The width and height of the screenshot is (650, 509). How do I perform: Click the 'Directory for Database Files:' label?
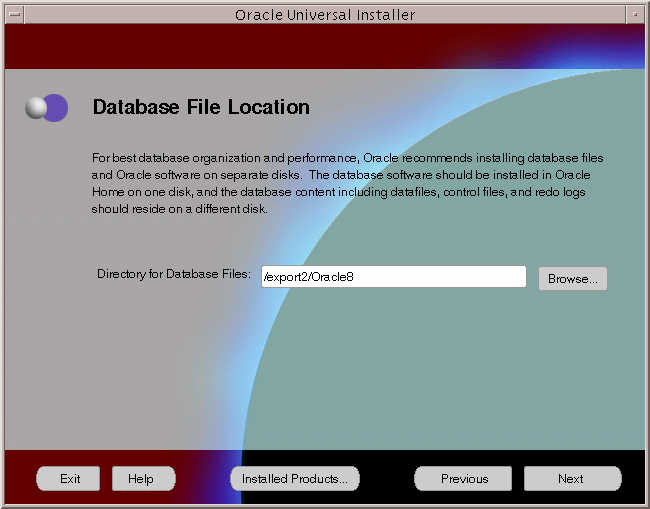click(174, 274)
